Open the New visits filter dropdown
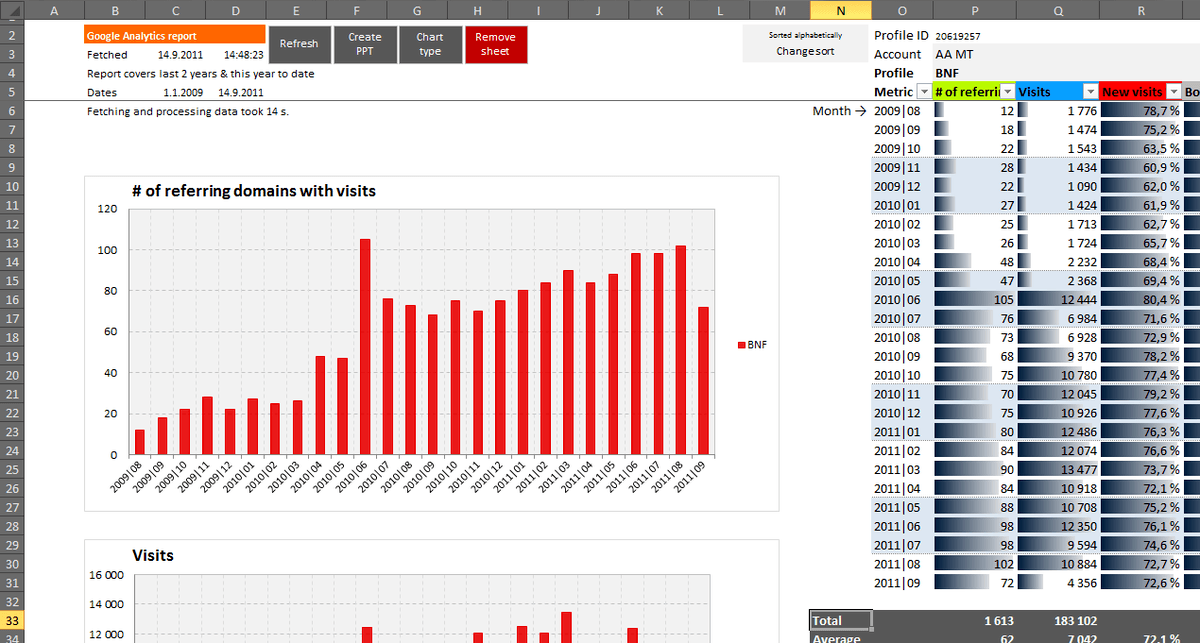 pyautogui.click(x=1174, y=92)
